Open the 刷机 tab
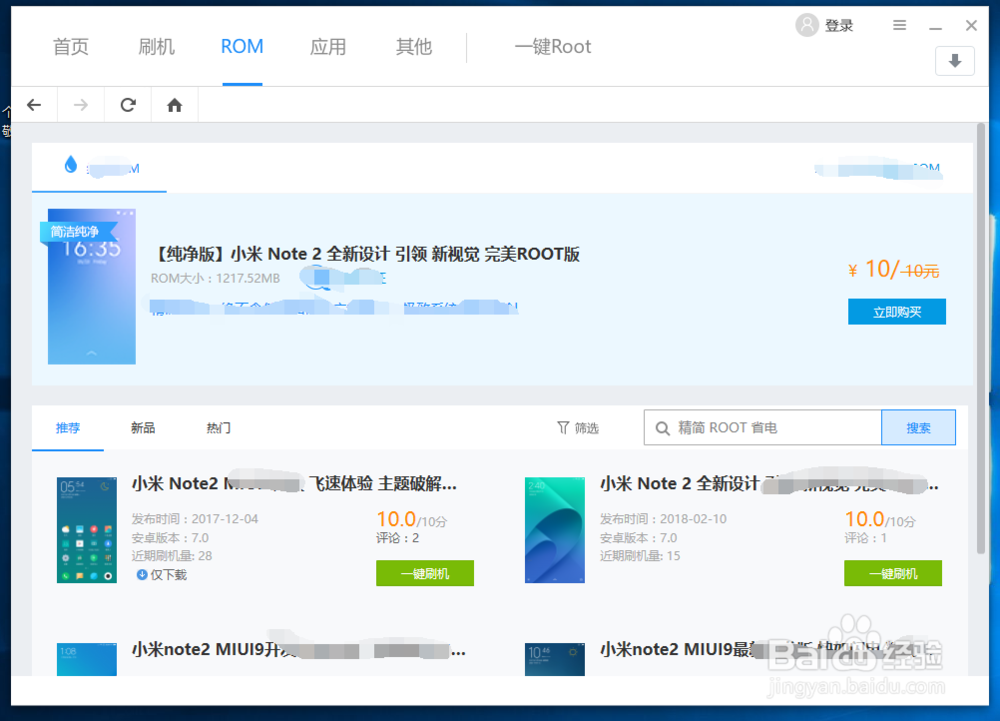1000x721 pixels. pos(156,47)
